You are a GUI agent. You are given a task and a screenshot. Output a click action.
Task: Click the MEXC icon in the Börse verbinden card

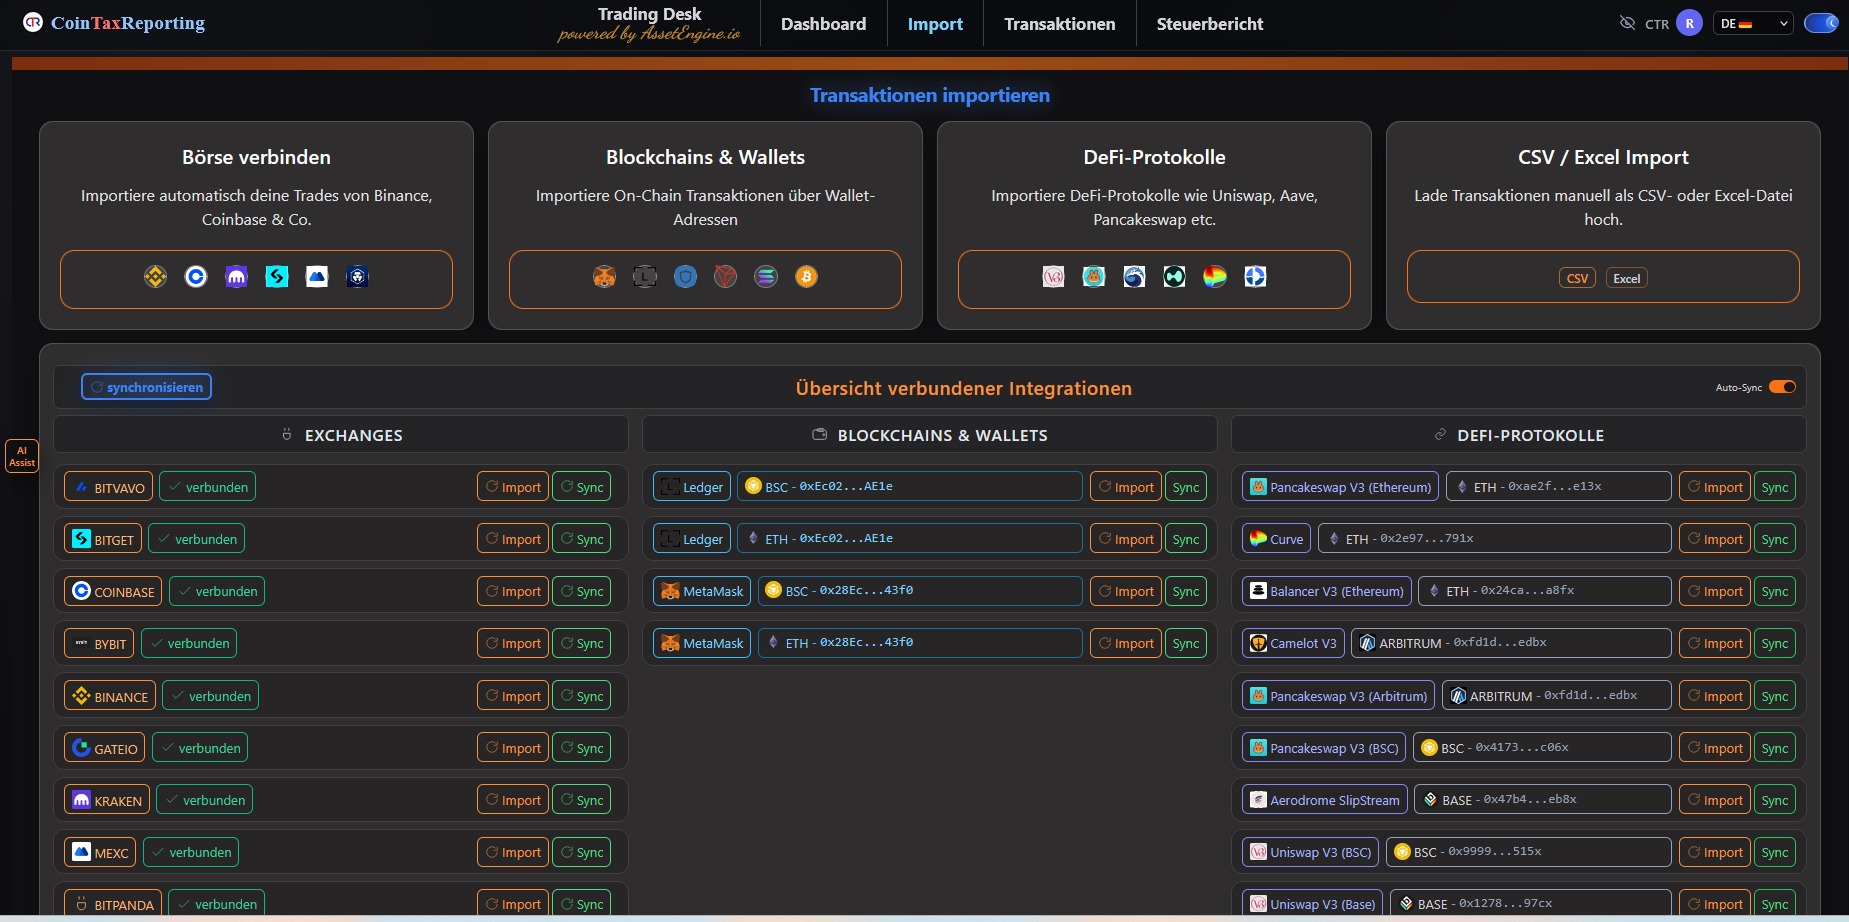point(317,277)
